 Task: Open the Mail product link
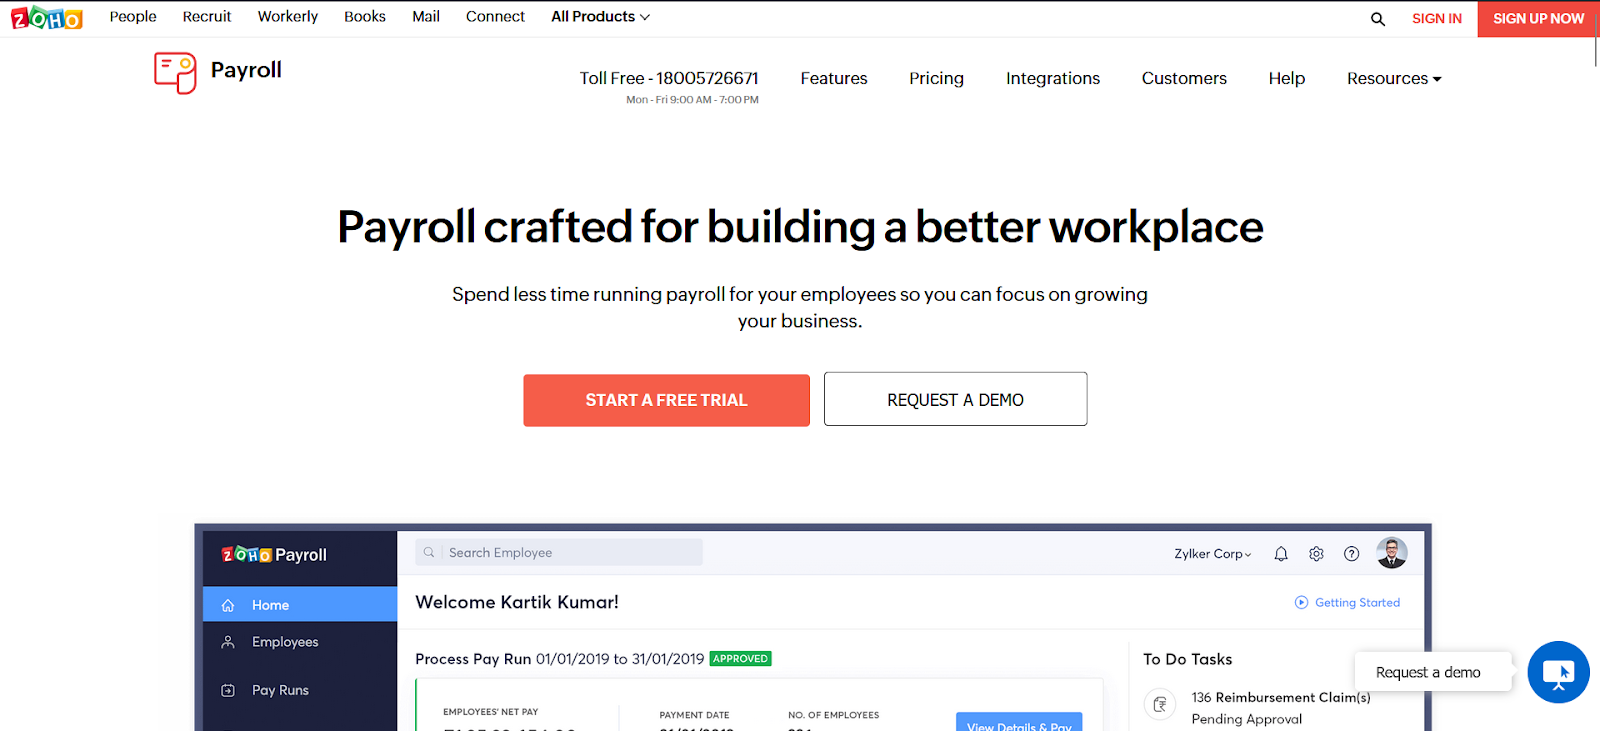coord(426,17)
